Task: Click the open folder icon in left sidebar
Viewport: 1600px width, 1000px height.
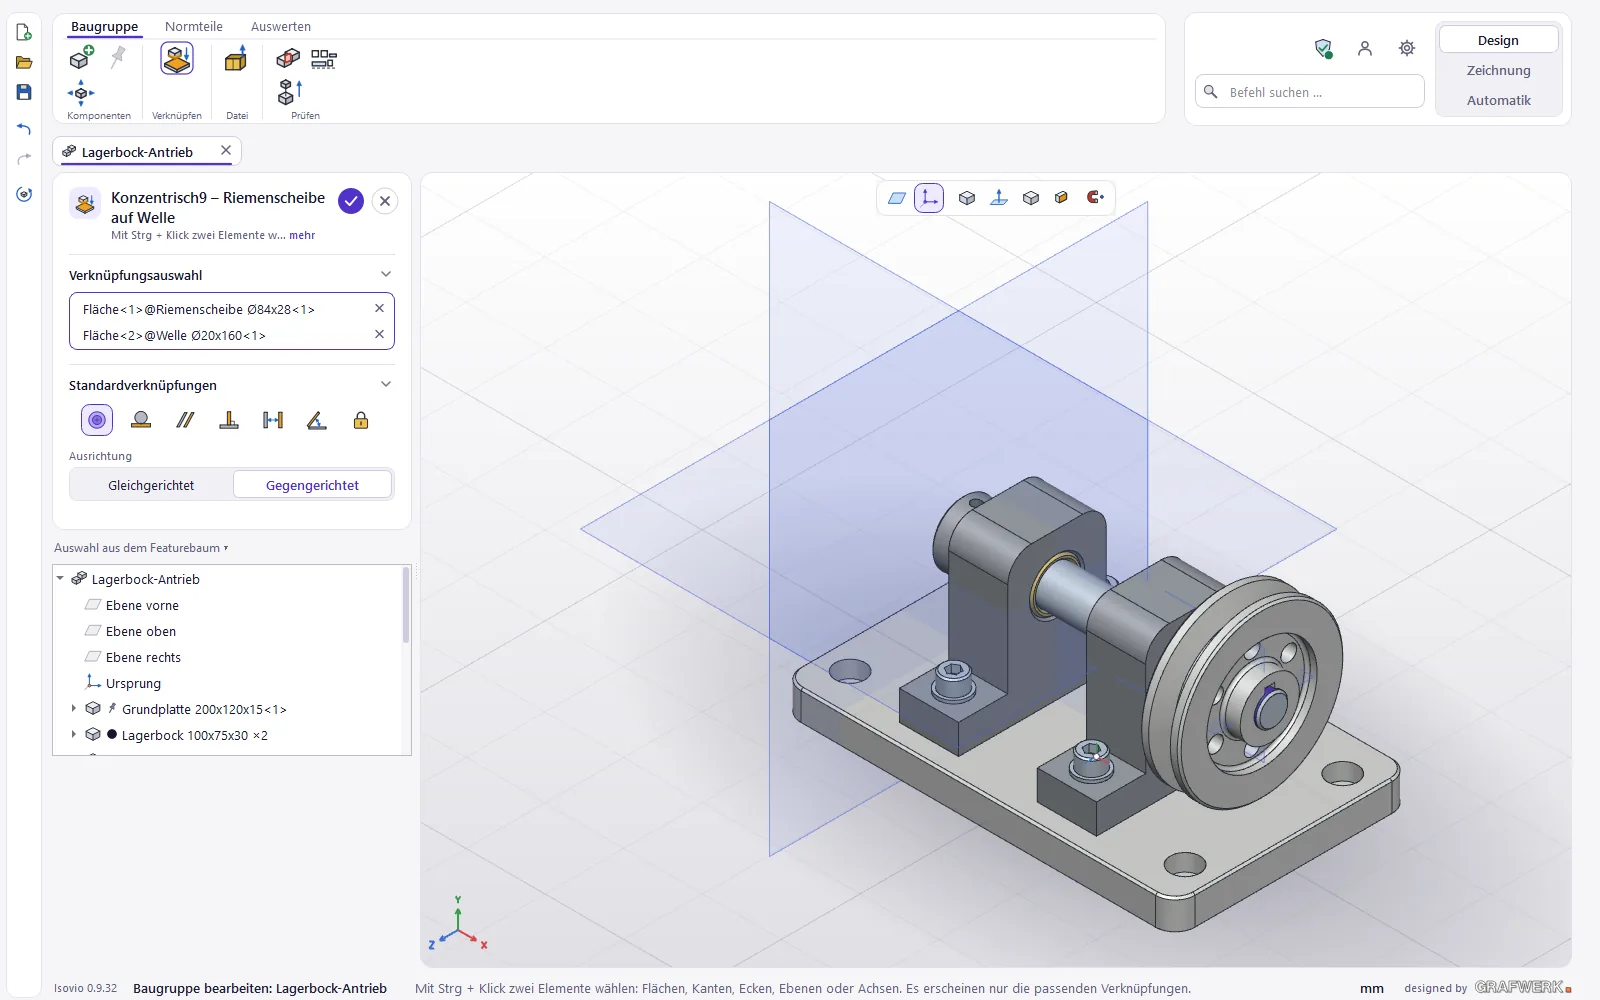Action: pyautogui.click(x=24, y=62)
